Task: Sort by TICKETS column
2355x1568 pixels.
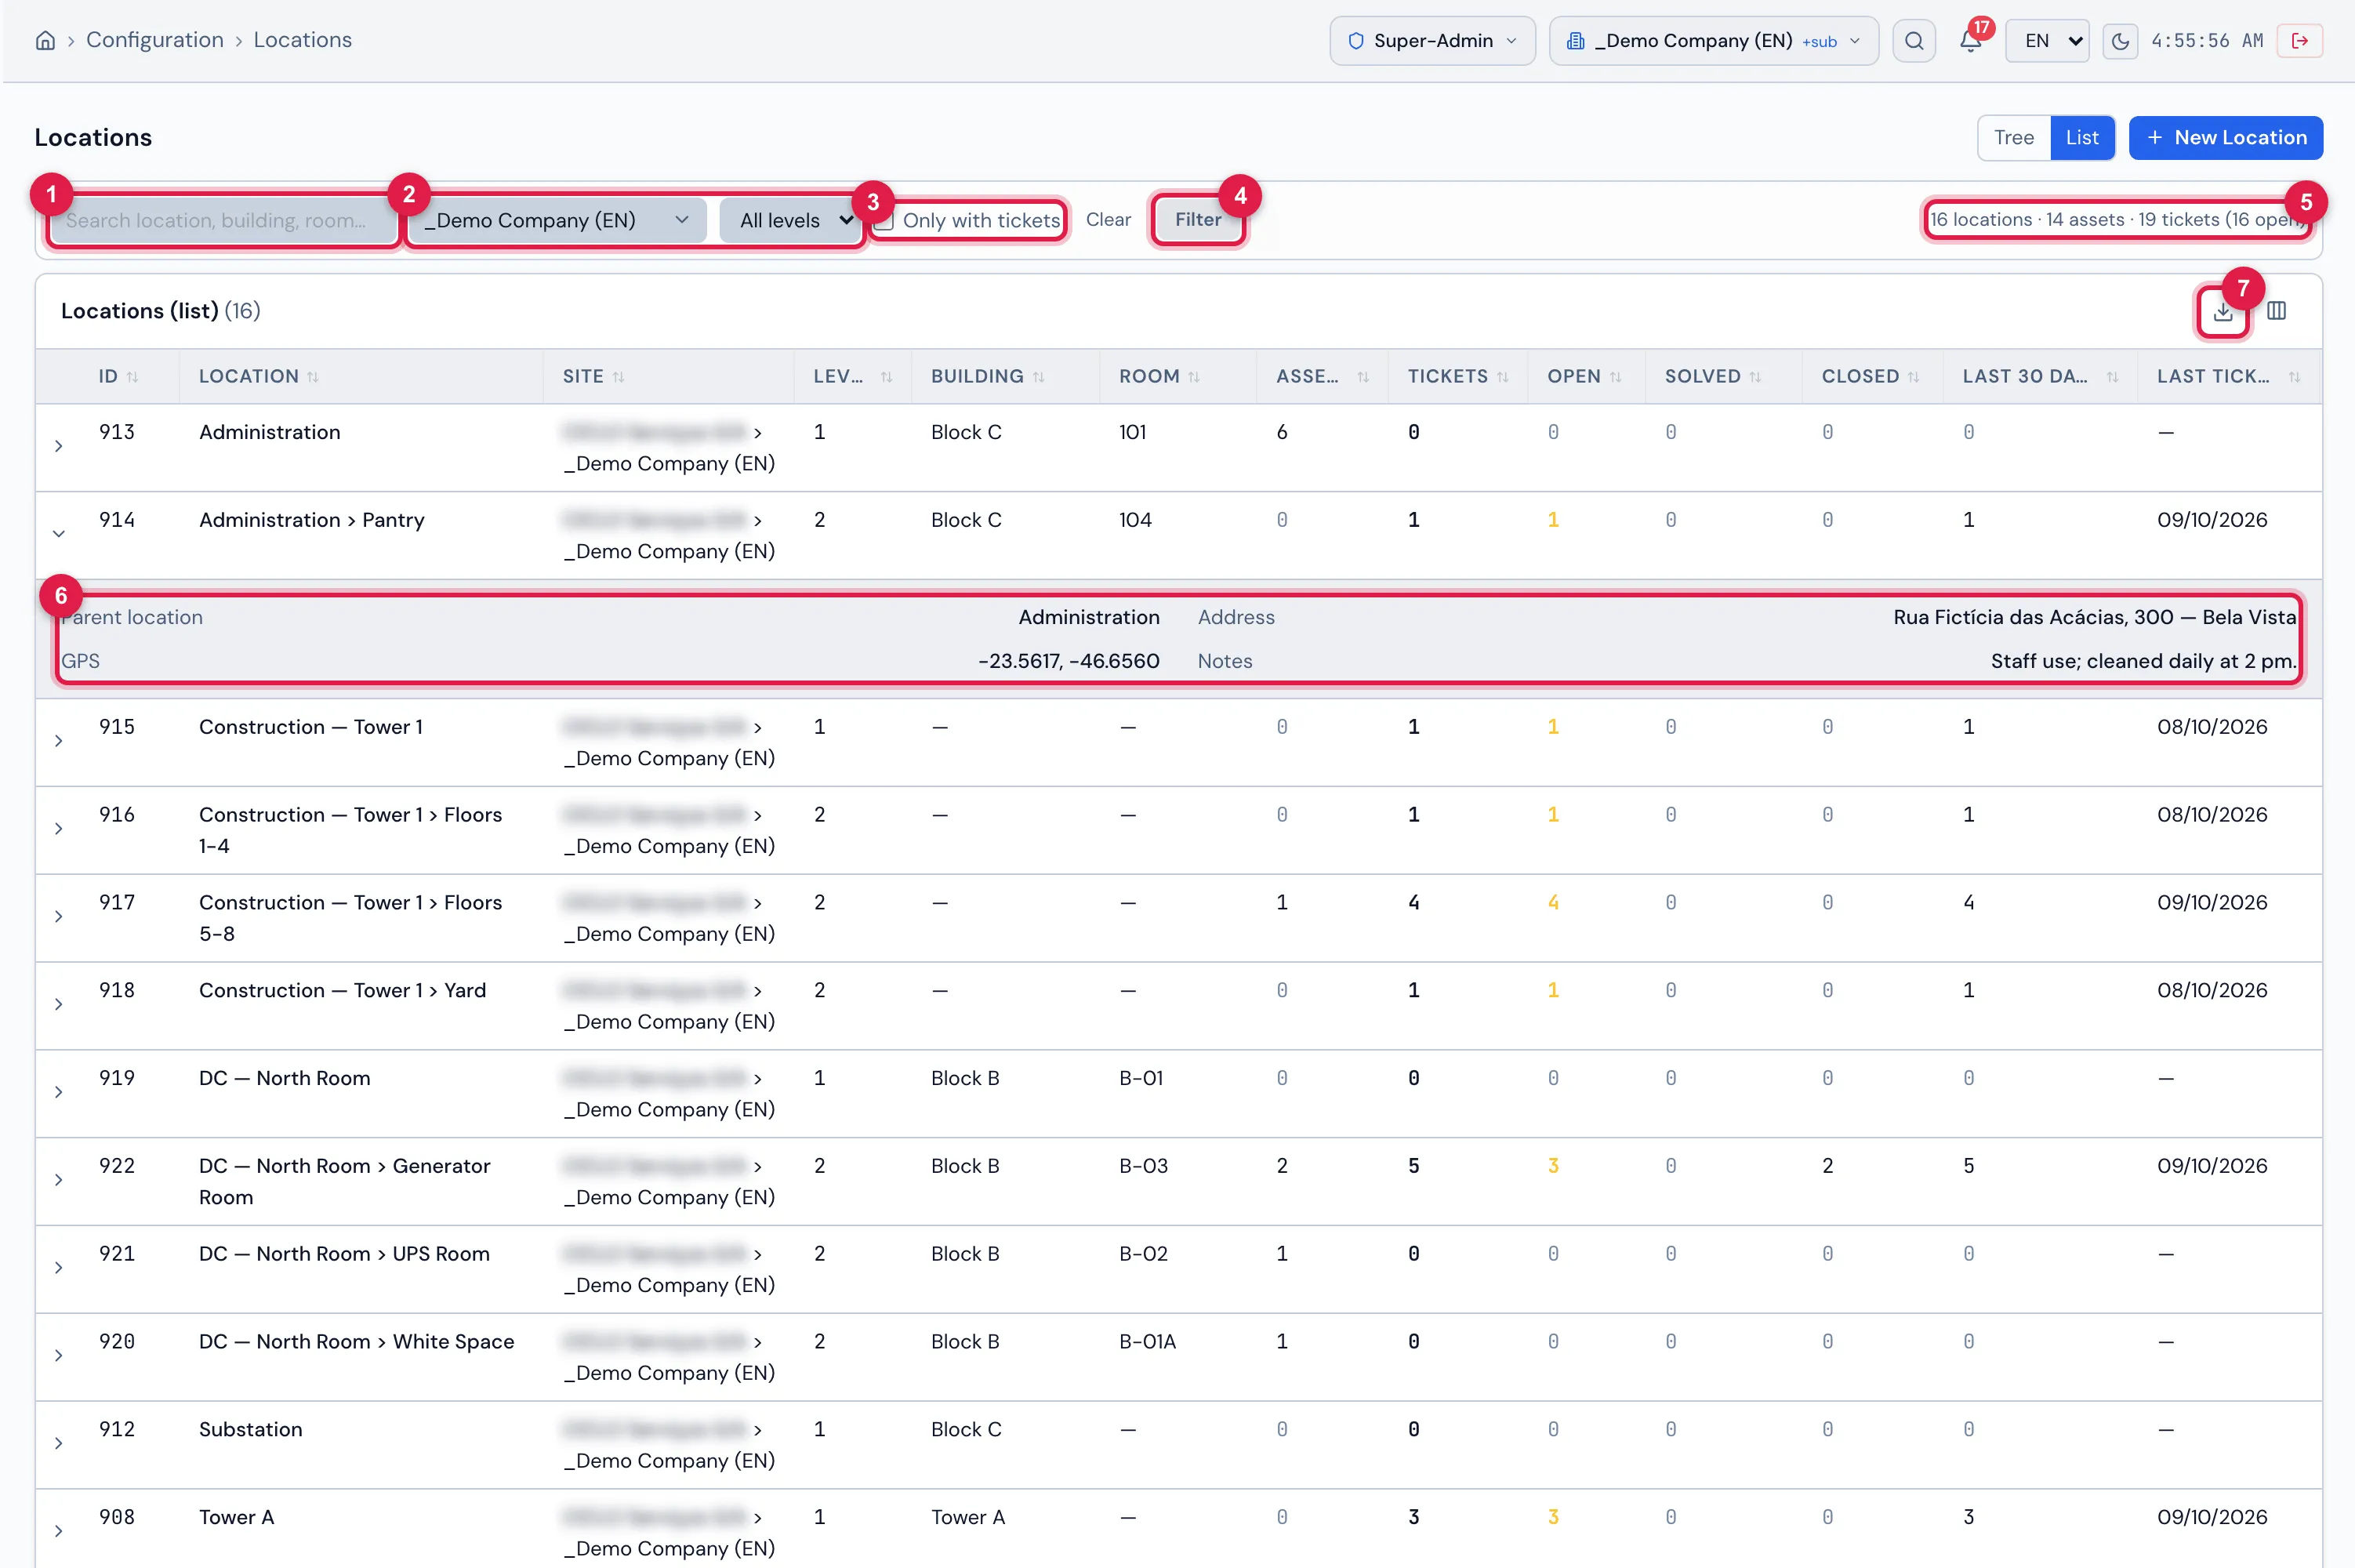Action: point(1457,377)
